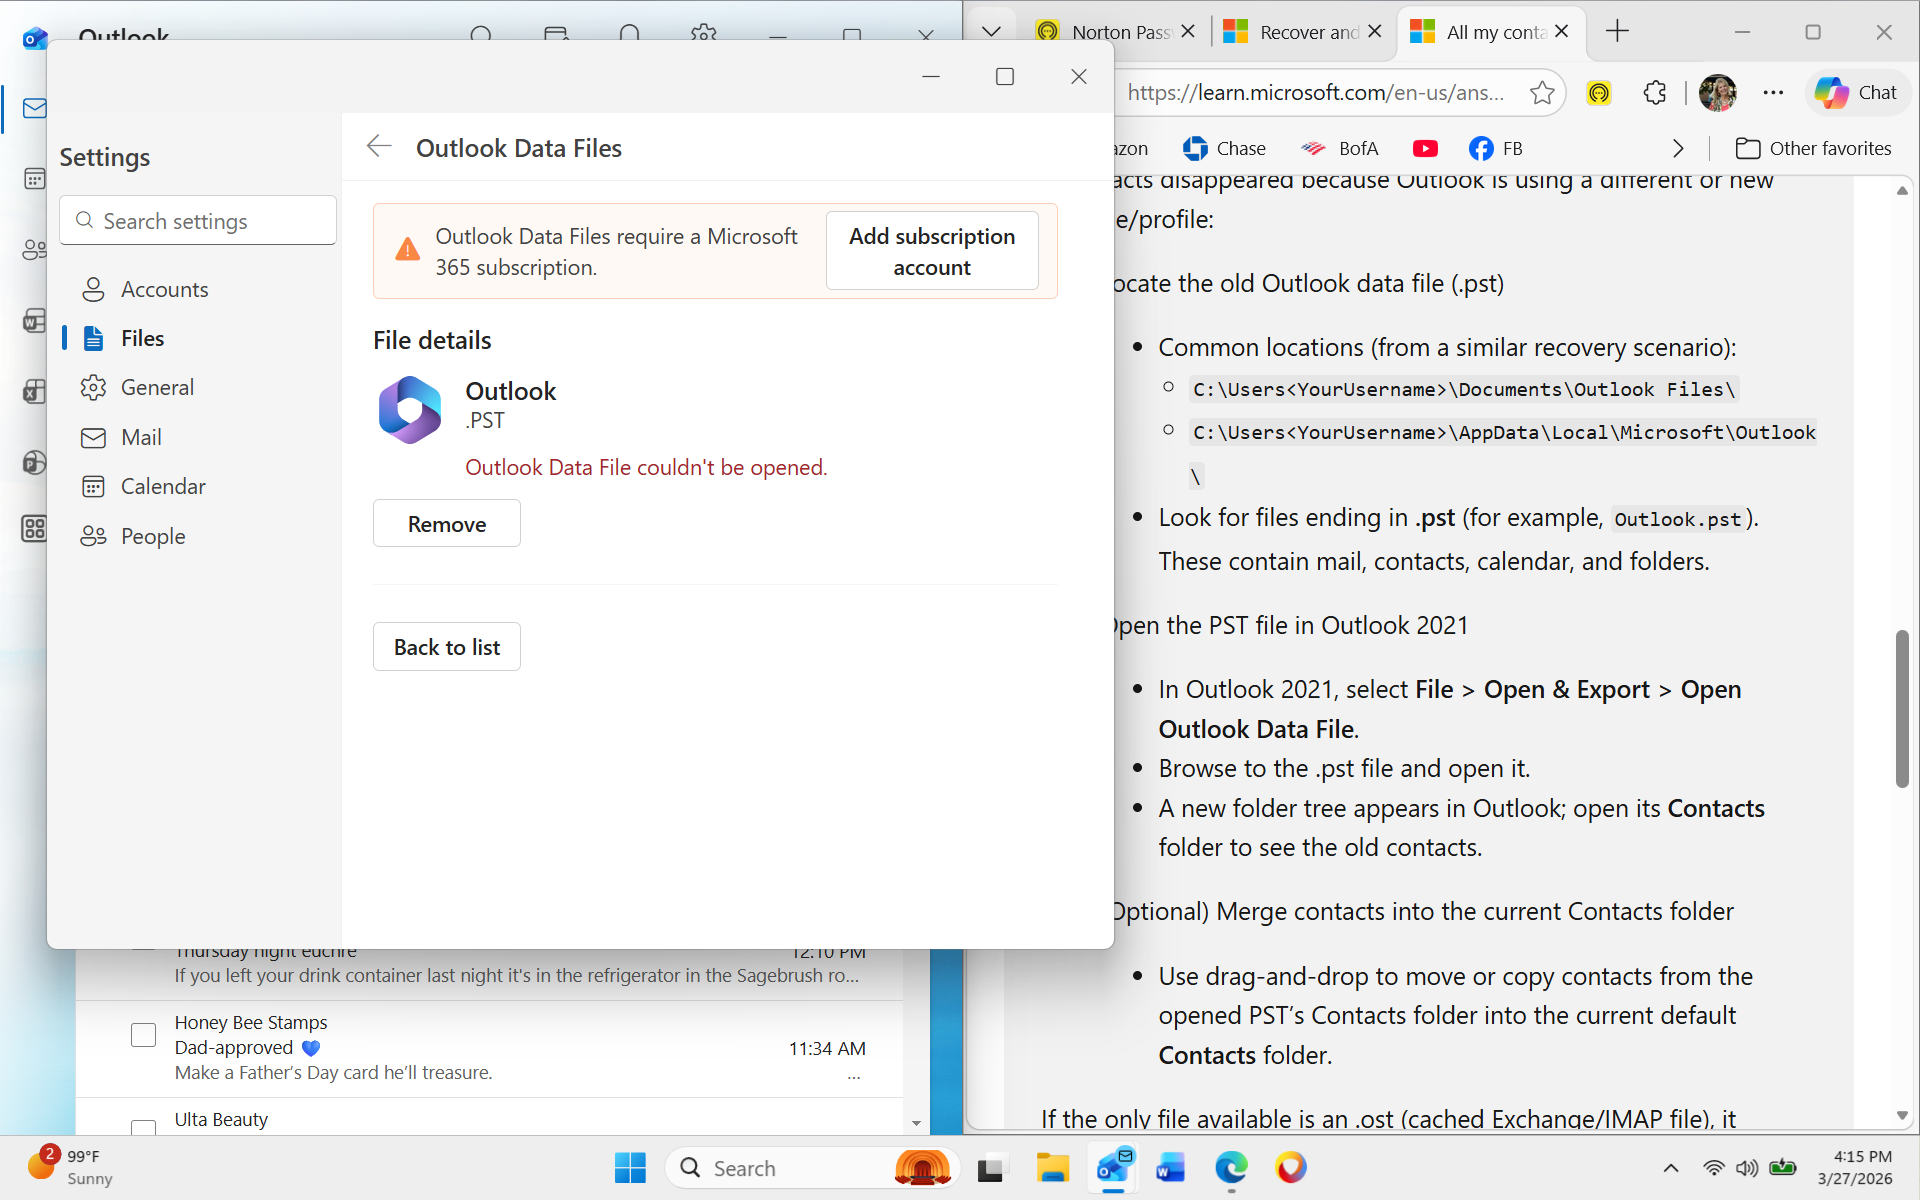
Task: Open Norton Password Manager extension icon
Action: [1599, 93]
